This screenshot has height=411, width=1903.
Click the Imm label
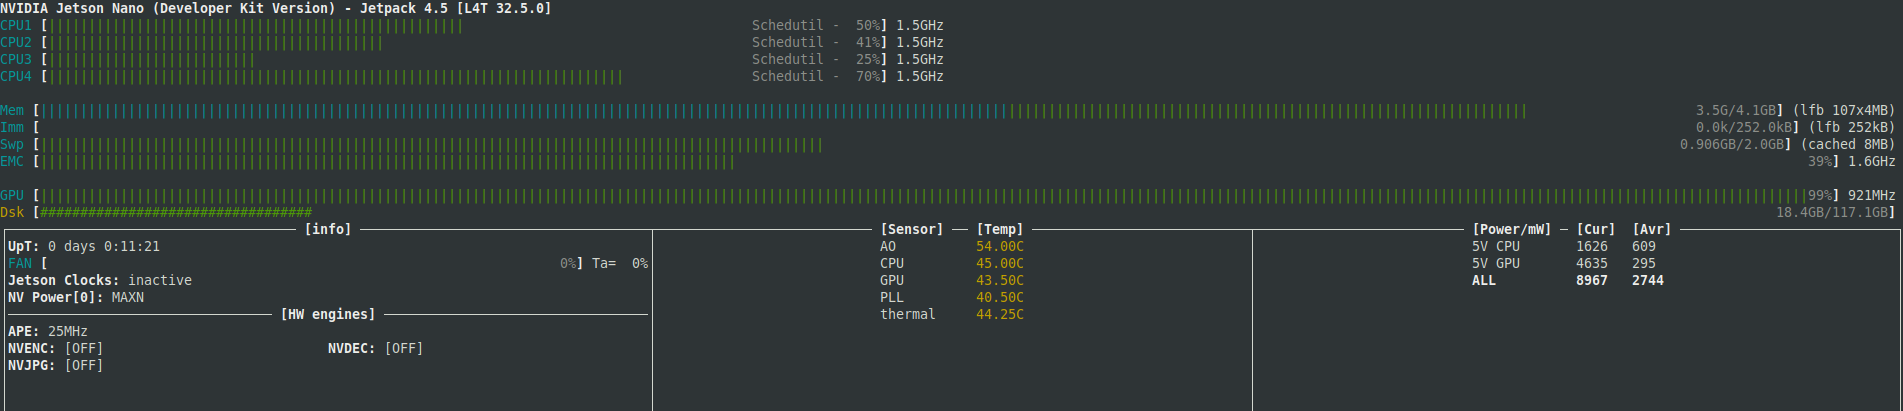12,128
